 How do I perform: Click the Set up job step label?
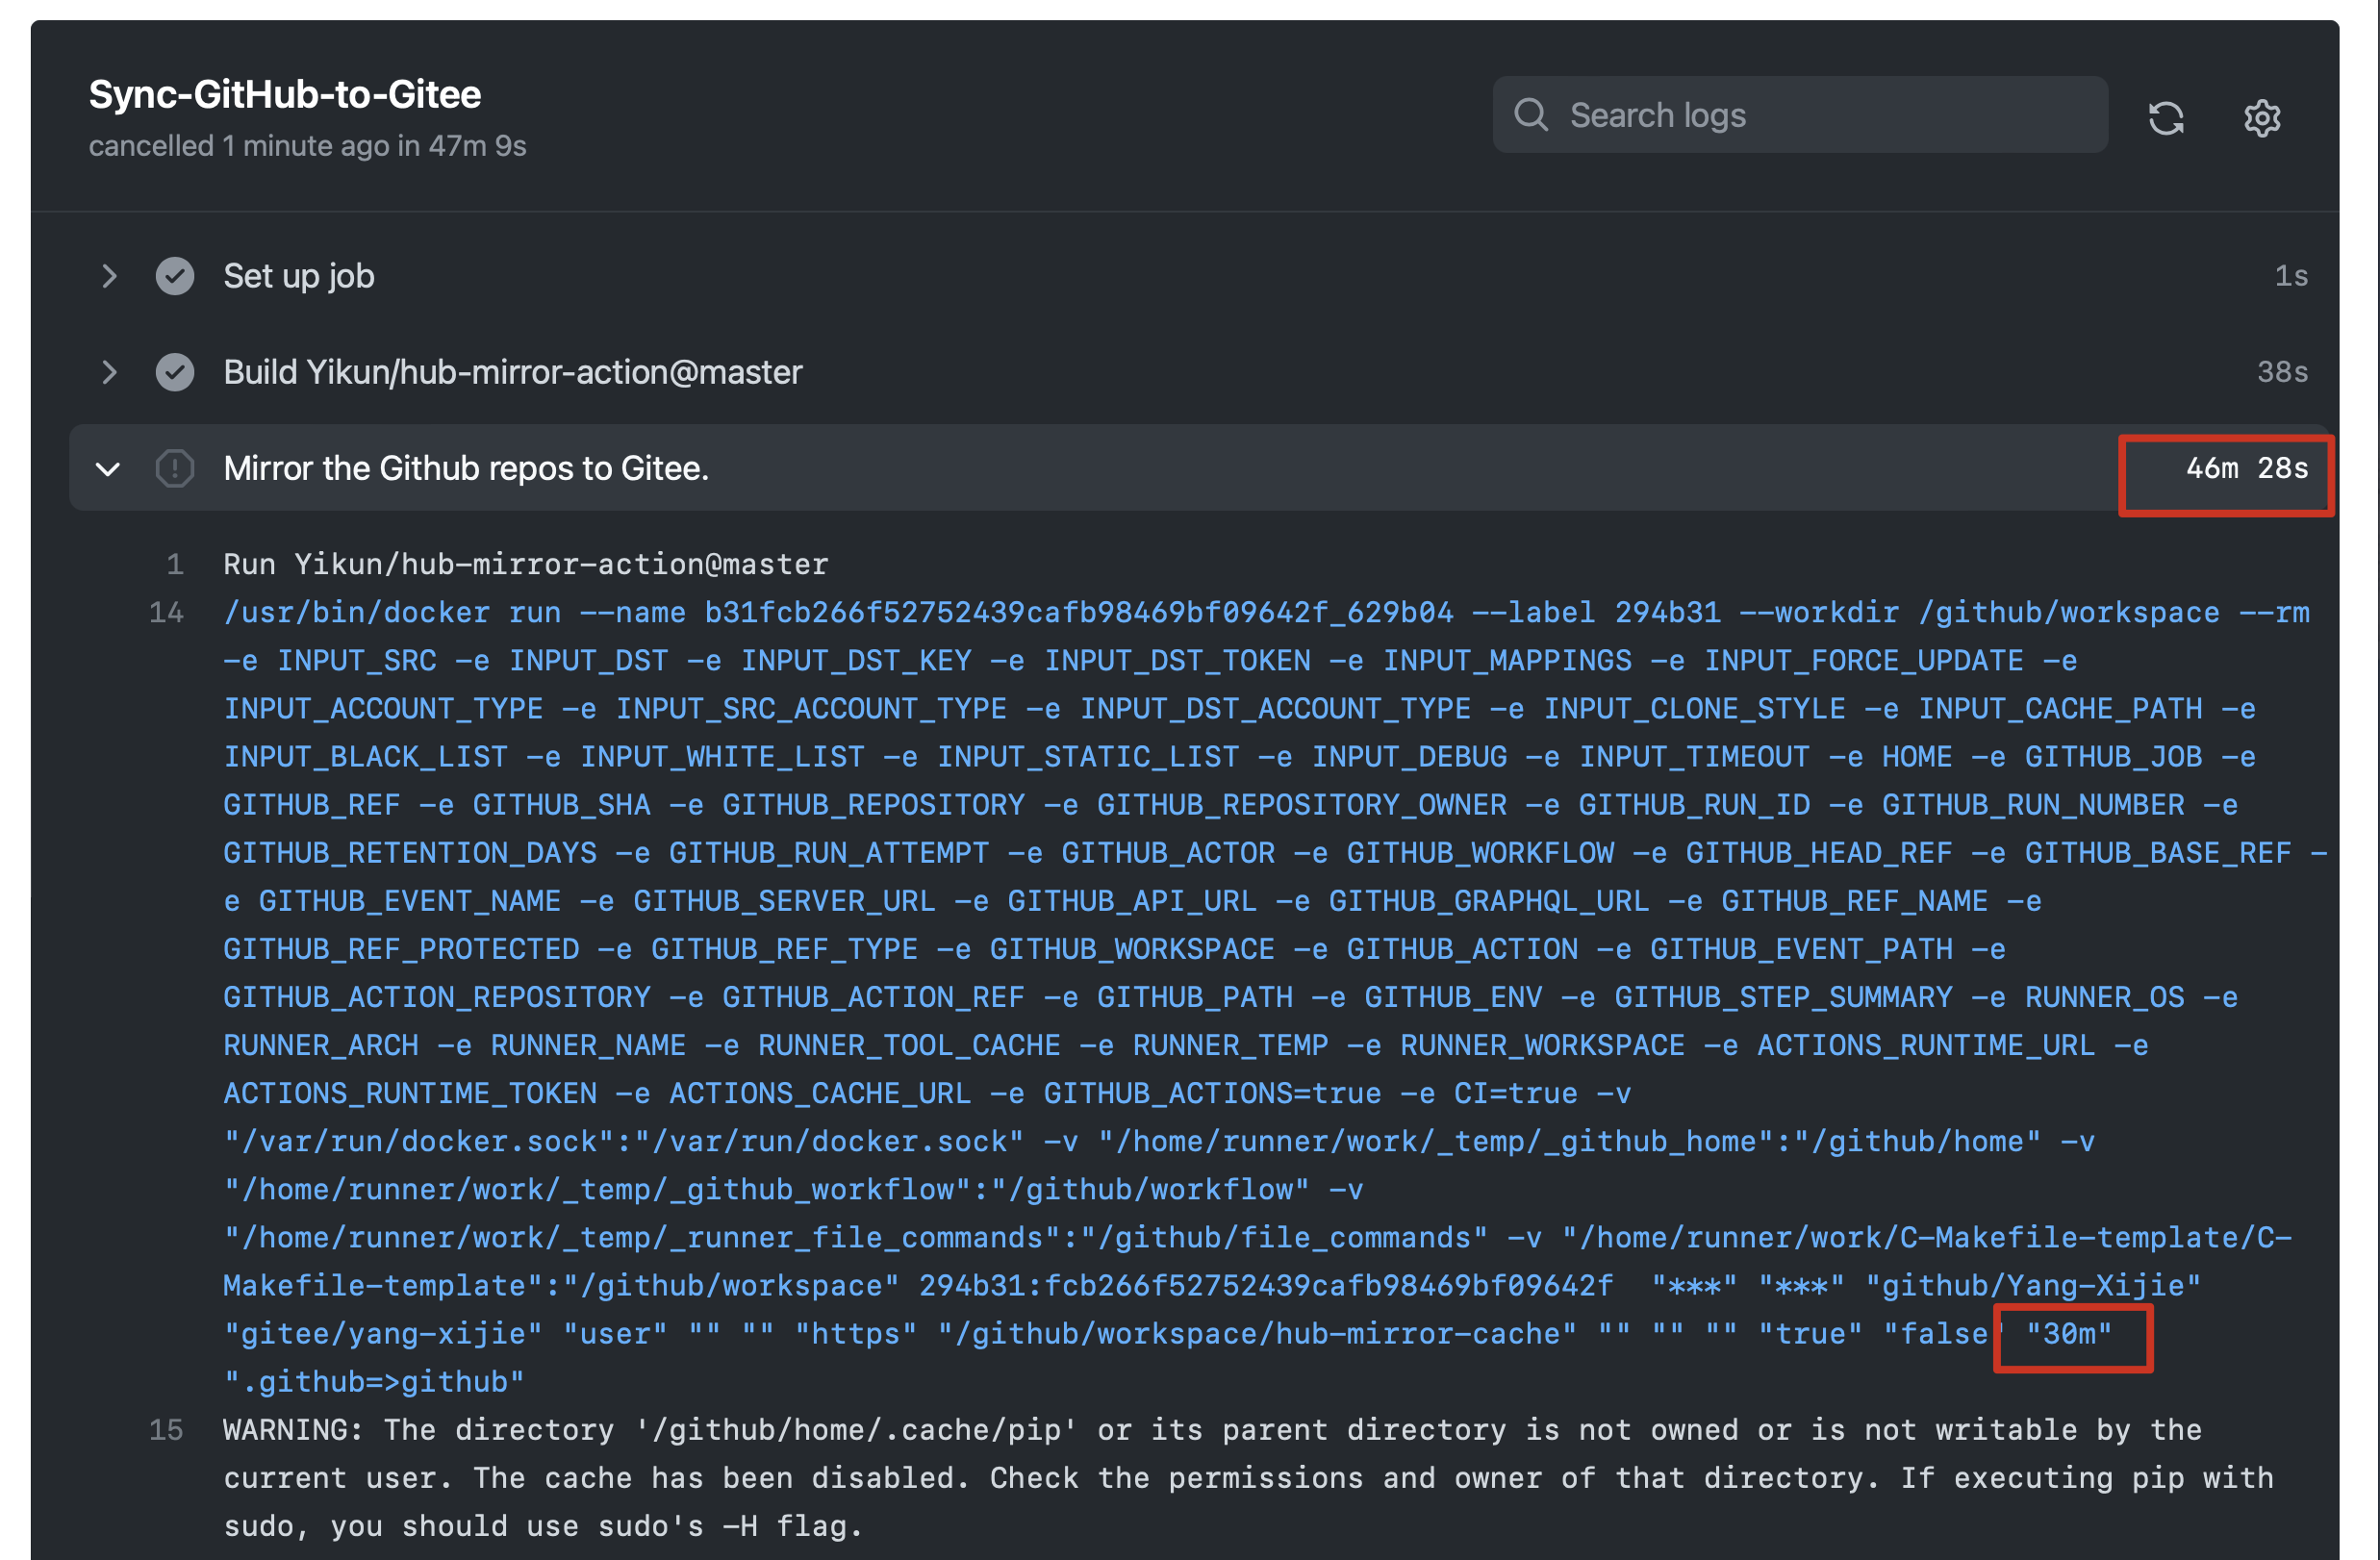coord(299,276)
